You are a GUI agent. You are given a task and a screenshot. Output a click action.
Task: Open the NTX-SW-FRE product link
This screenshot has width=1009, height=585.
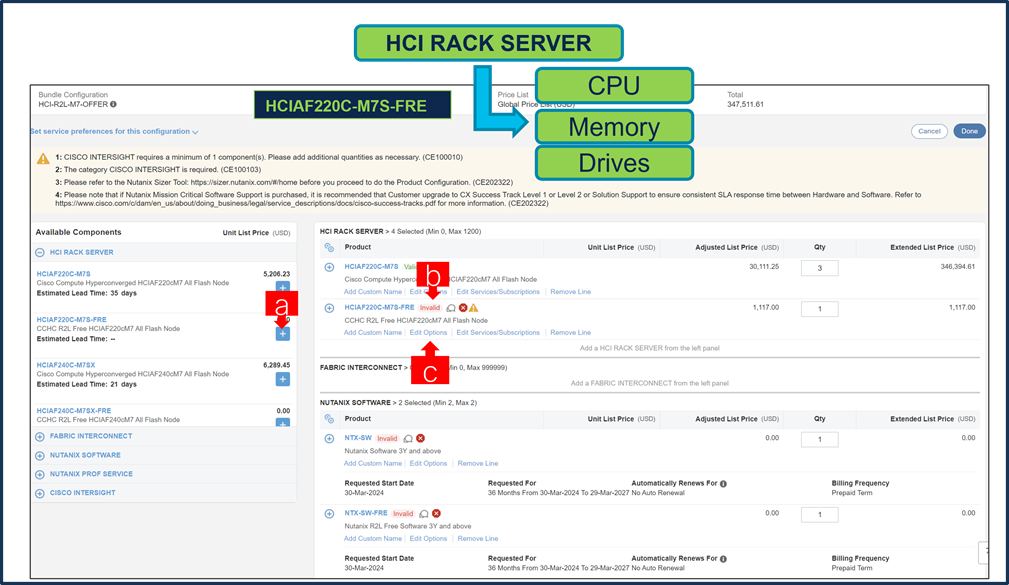point(366,514)
